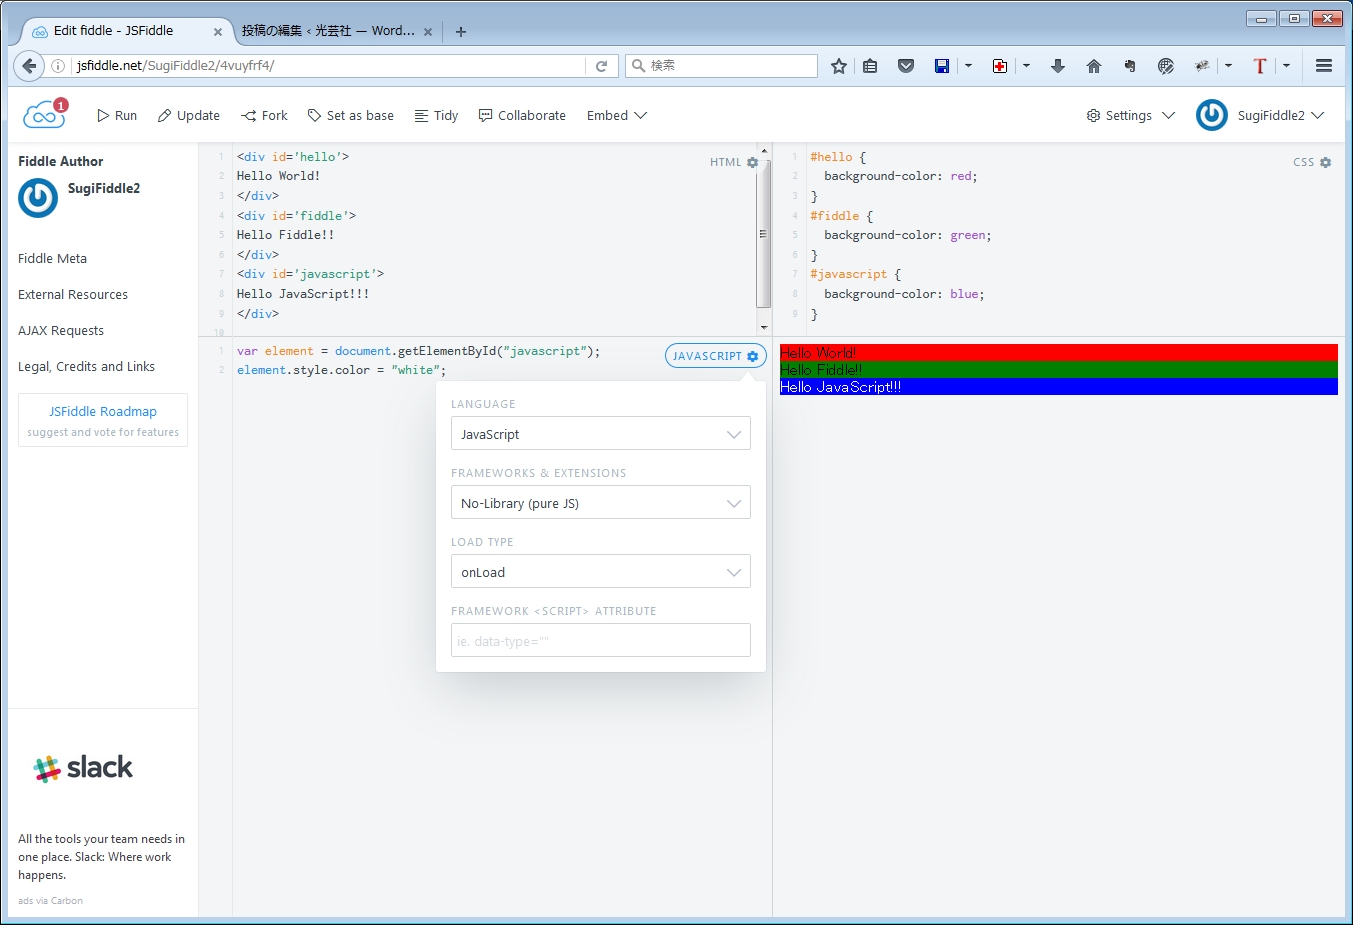Open the External Resources sidebar section
Viewport: 1353px width, 925px height.
(x=73, y=295)
